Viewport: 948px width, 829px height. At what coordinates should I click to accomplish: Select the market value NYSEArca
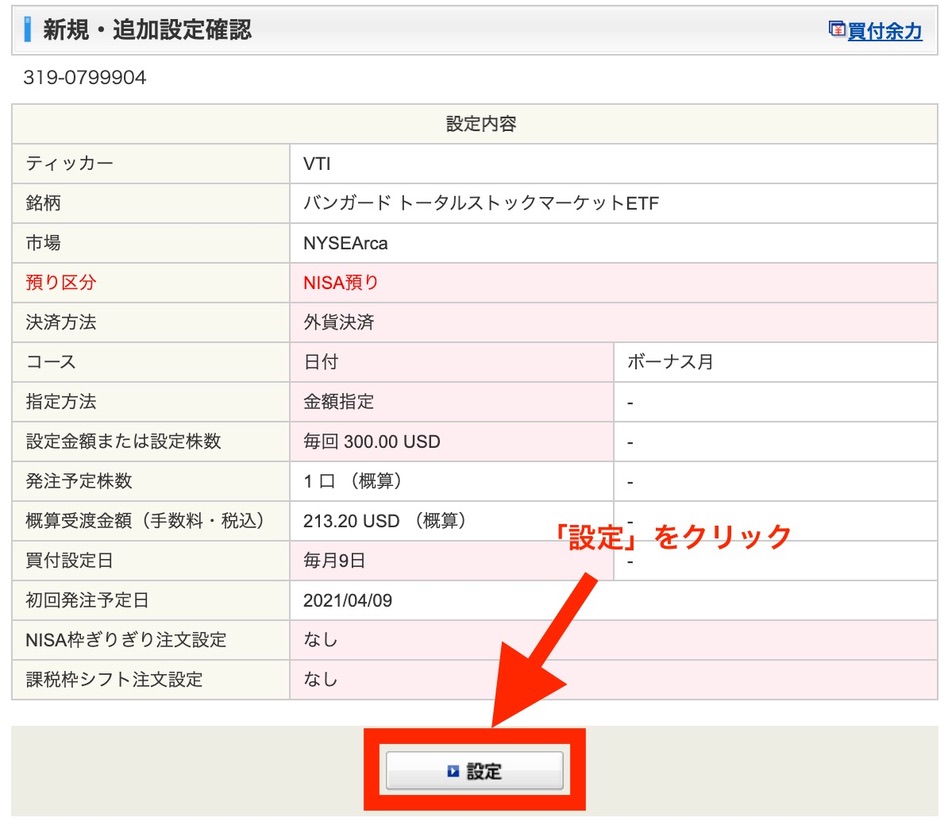(x=345, y=243)
